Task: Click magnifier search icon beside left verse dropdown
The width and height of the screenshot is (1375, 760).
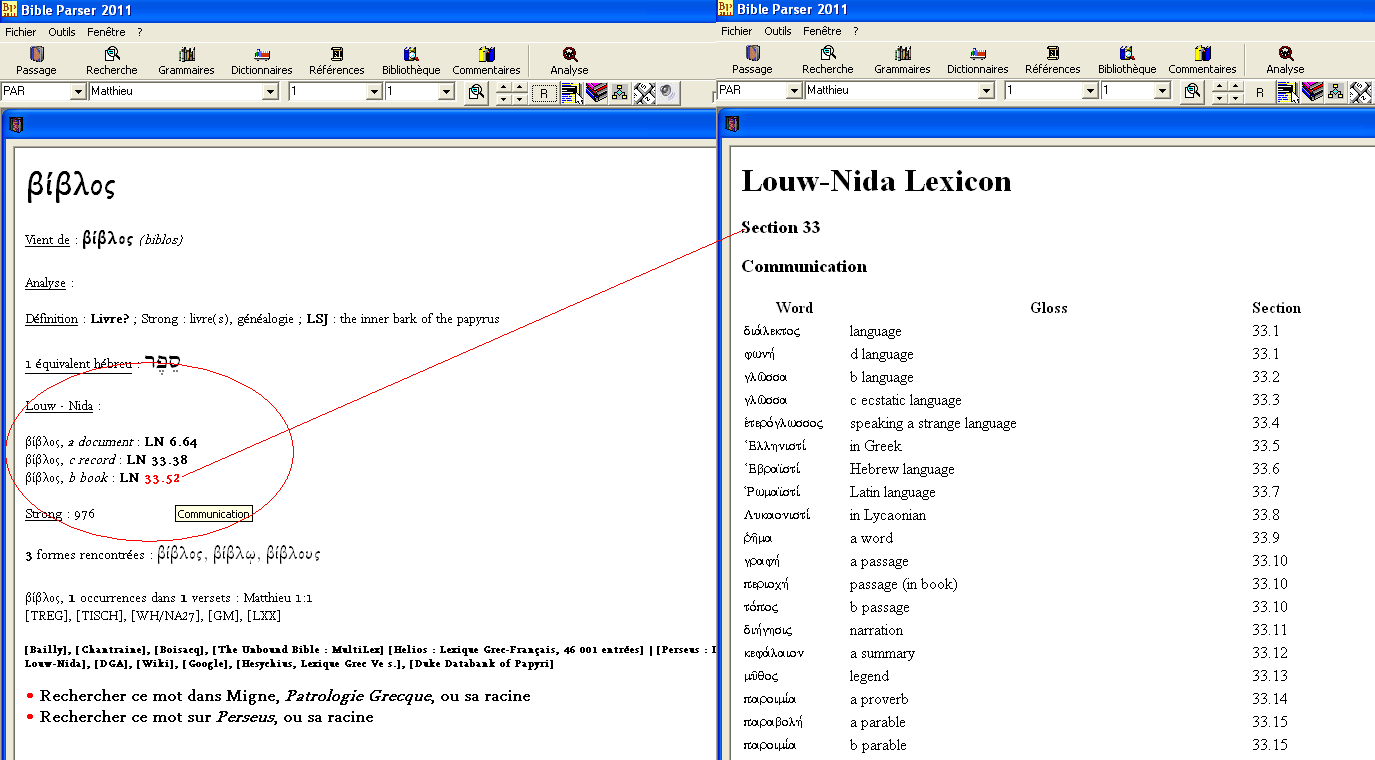Action: tap(476, 92)
